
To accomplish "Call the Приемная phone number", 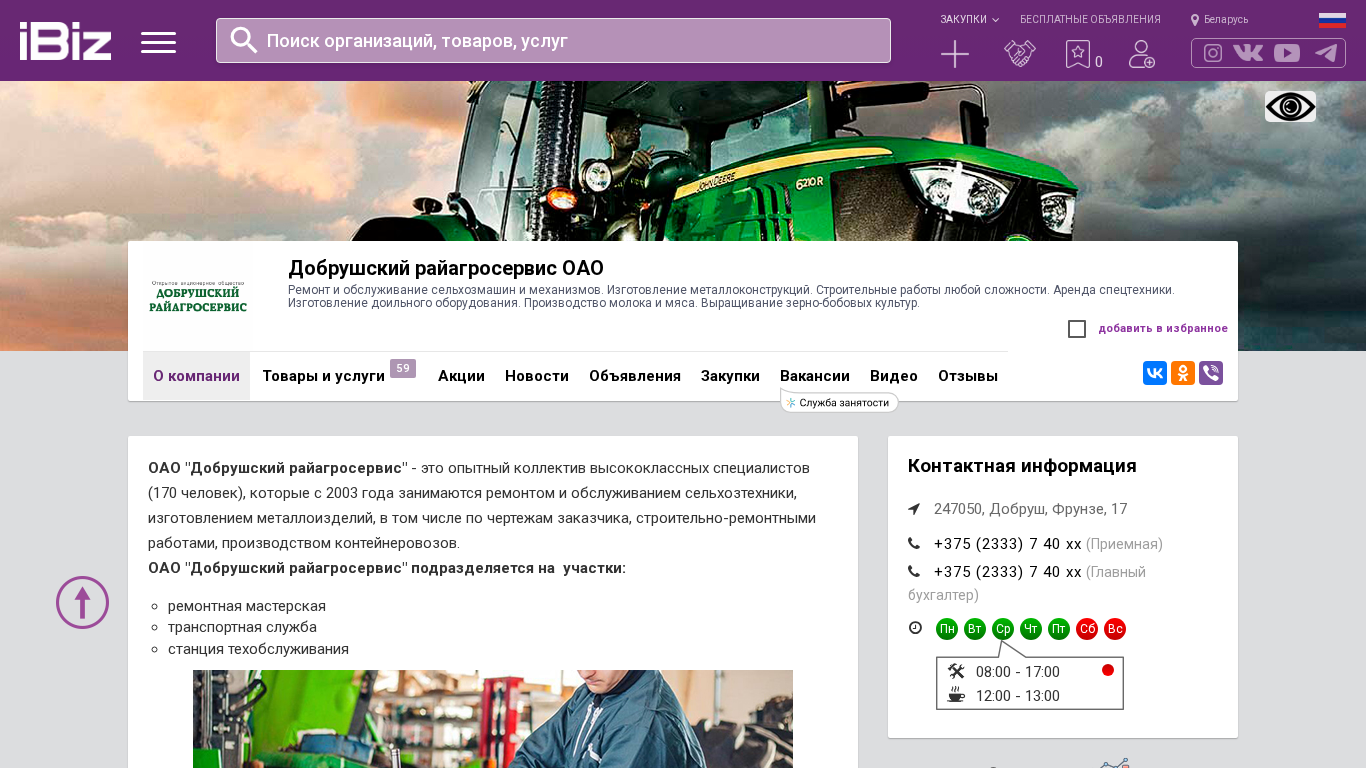I will point(1007,544).
